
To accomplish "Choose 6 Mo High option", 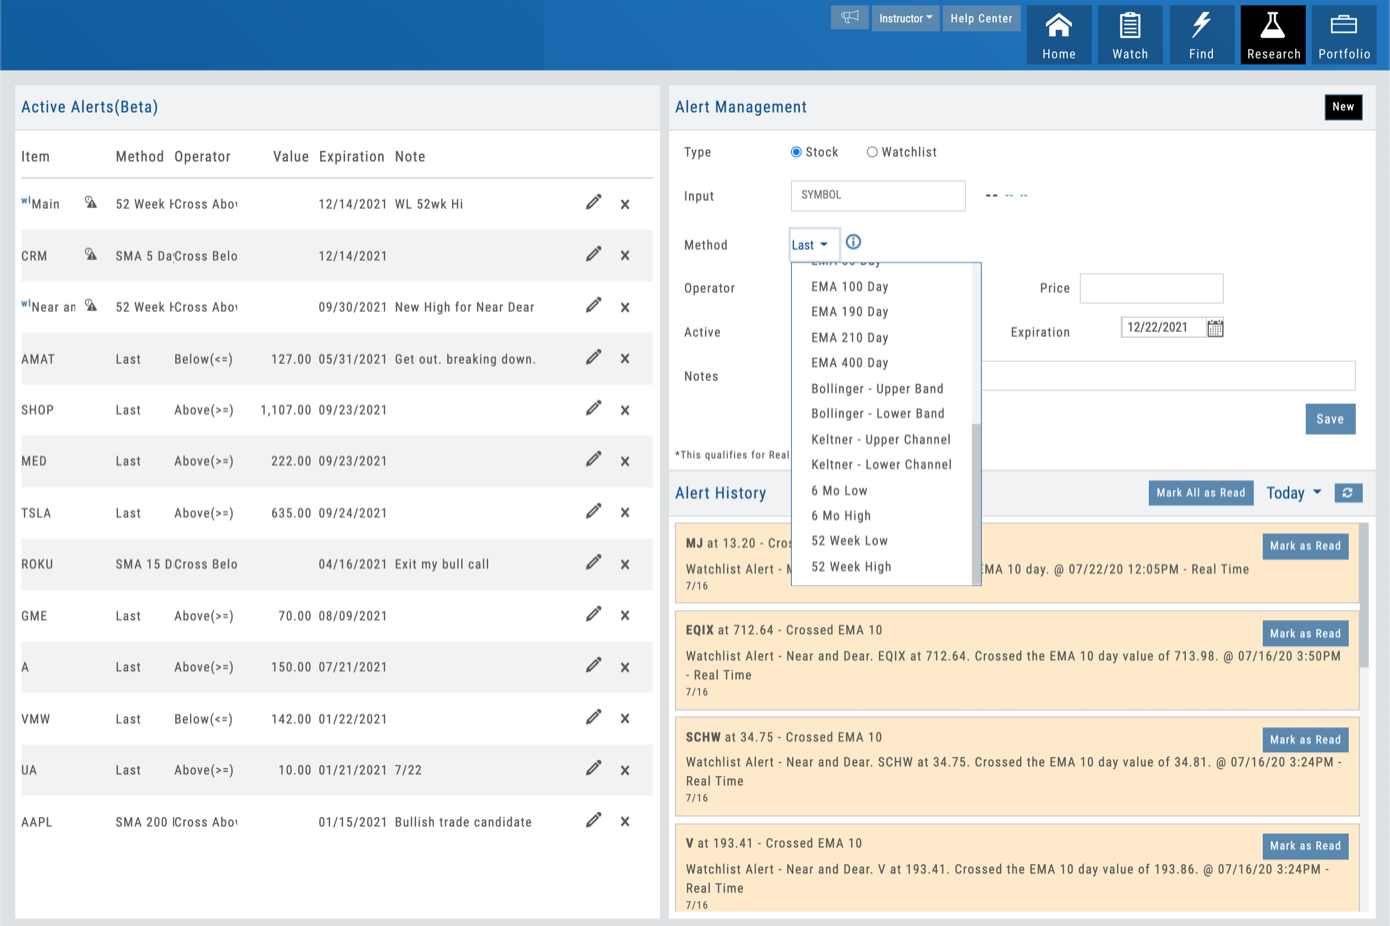I will [x=841, y=516].
